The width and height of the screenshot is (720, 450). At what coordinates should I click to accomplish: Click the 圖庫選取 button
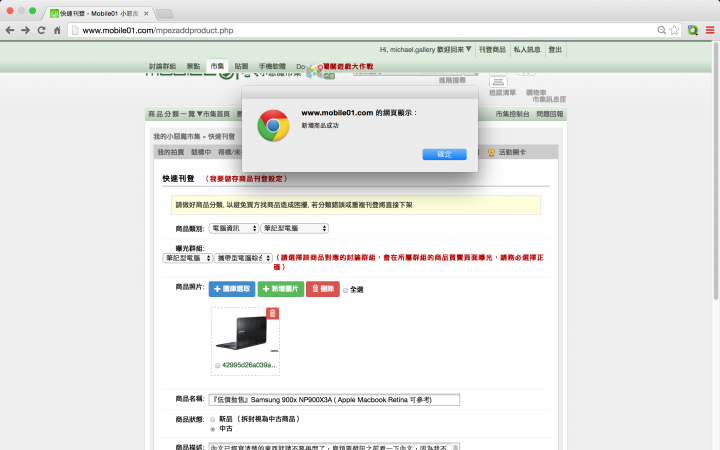click(x=232, y=289)
